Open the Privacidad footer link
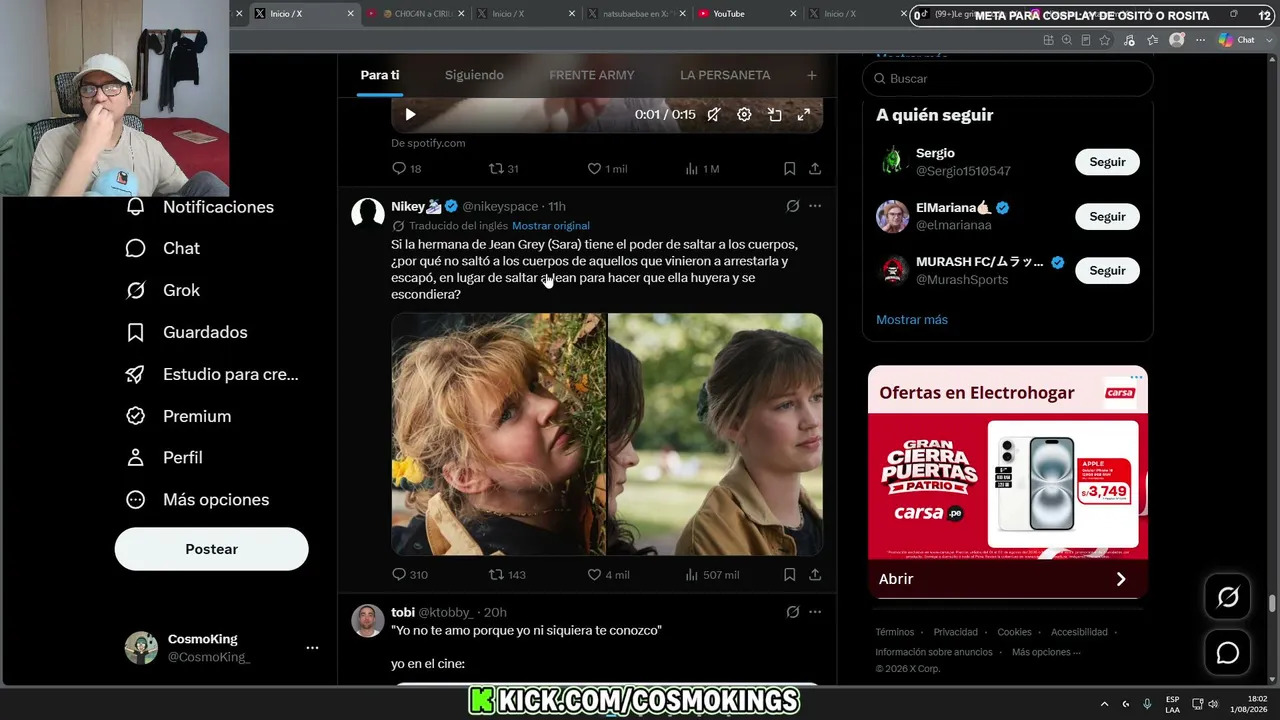The width and height of the screenshot is (1280, 720). [955, 632]
